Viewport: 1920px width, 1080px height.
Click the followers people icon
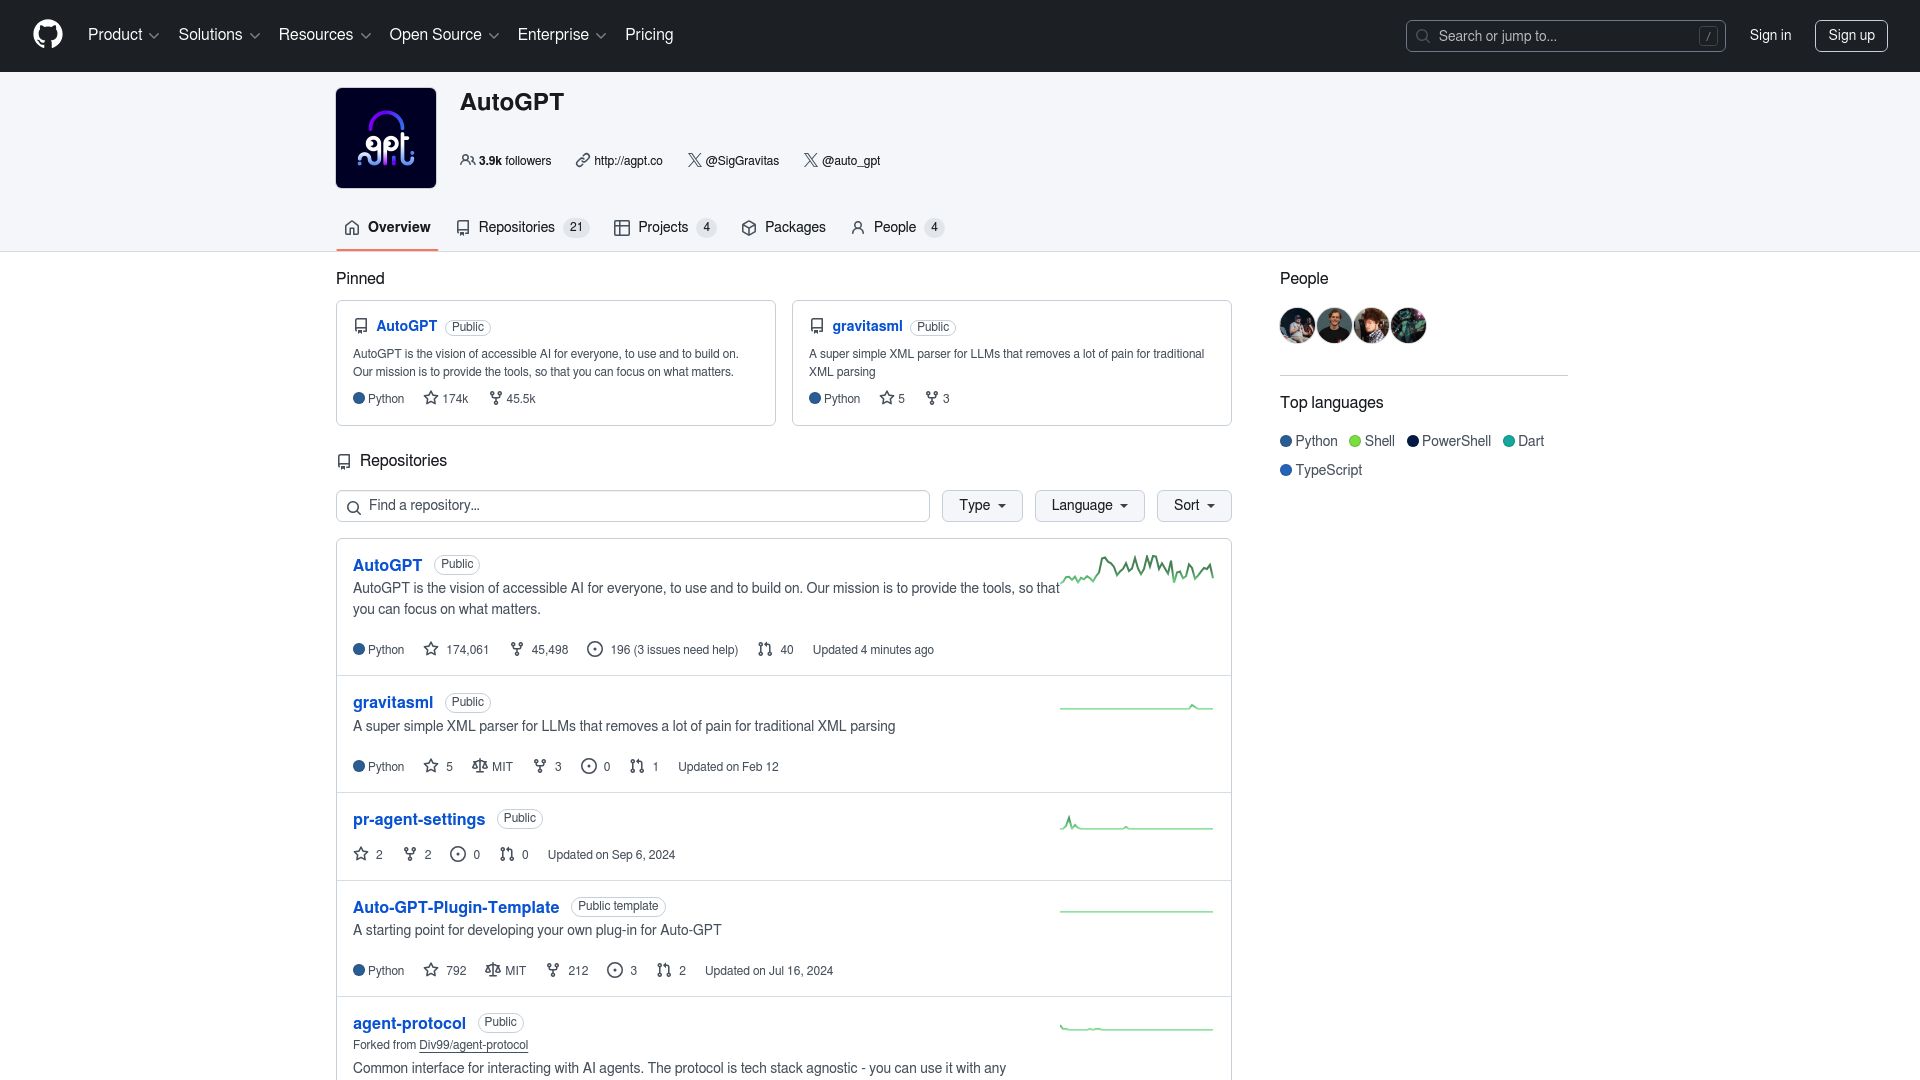tap(467, 160)
